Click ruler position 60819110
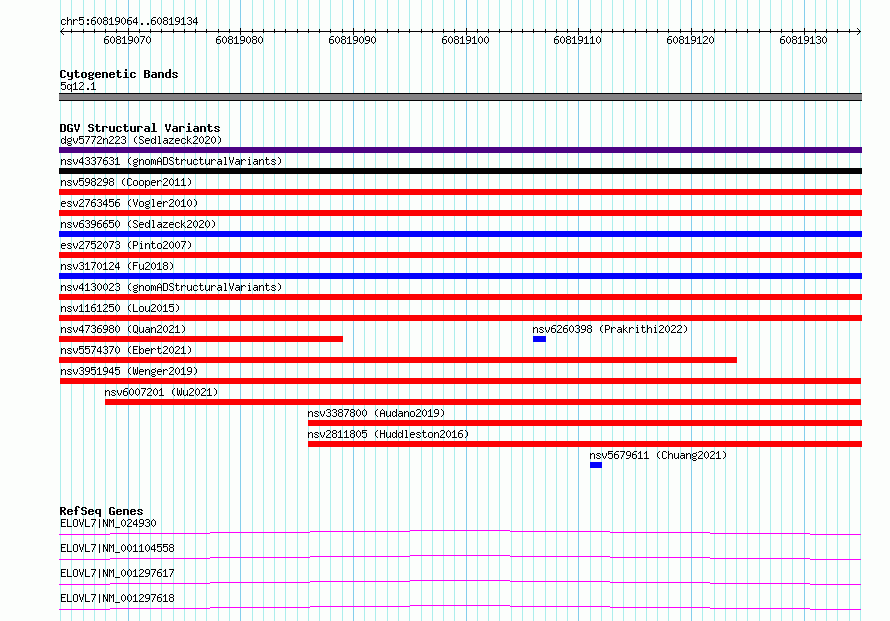 [577, 40]
